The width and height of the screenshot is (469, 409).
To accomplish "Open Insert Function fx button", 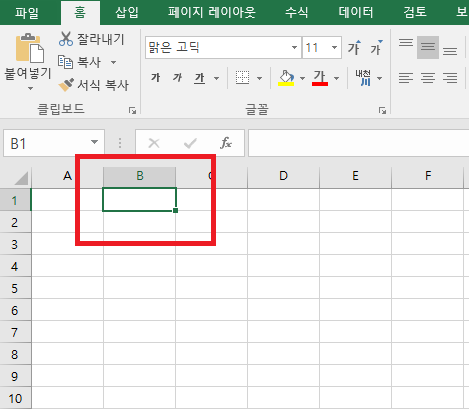I will [x=226, y=143].
